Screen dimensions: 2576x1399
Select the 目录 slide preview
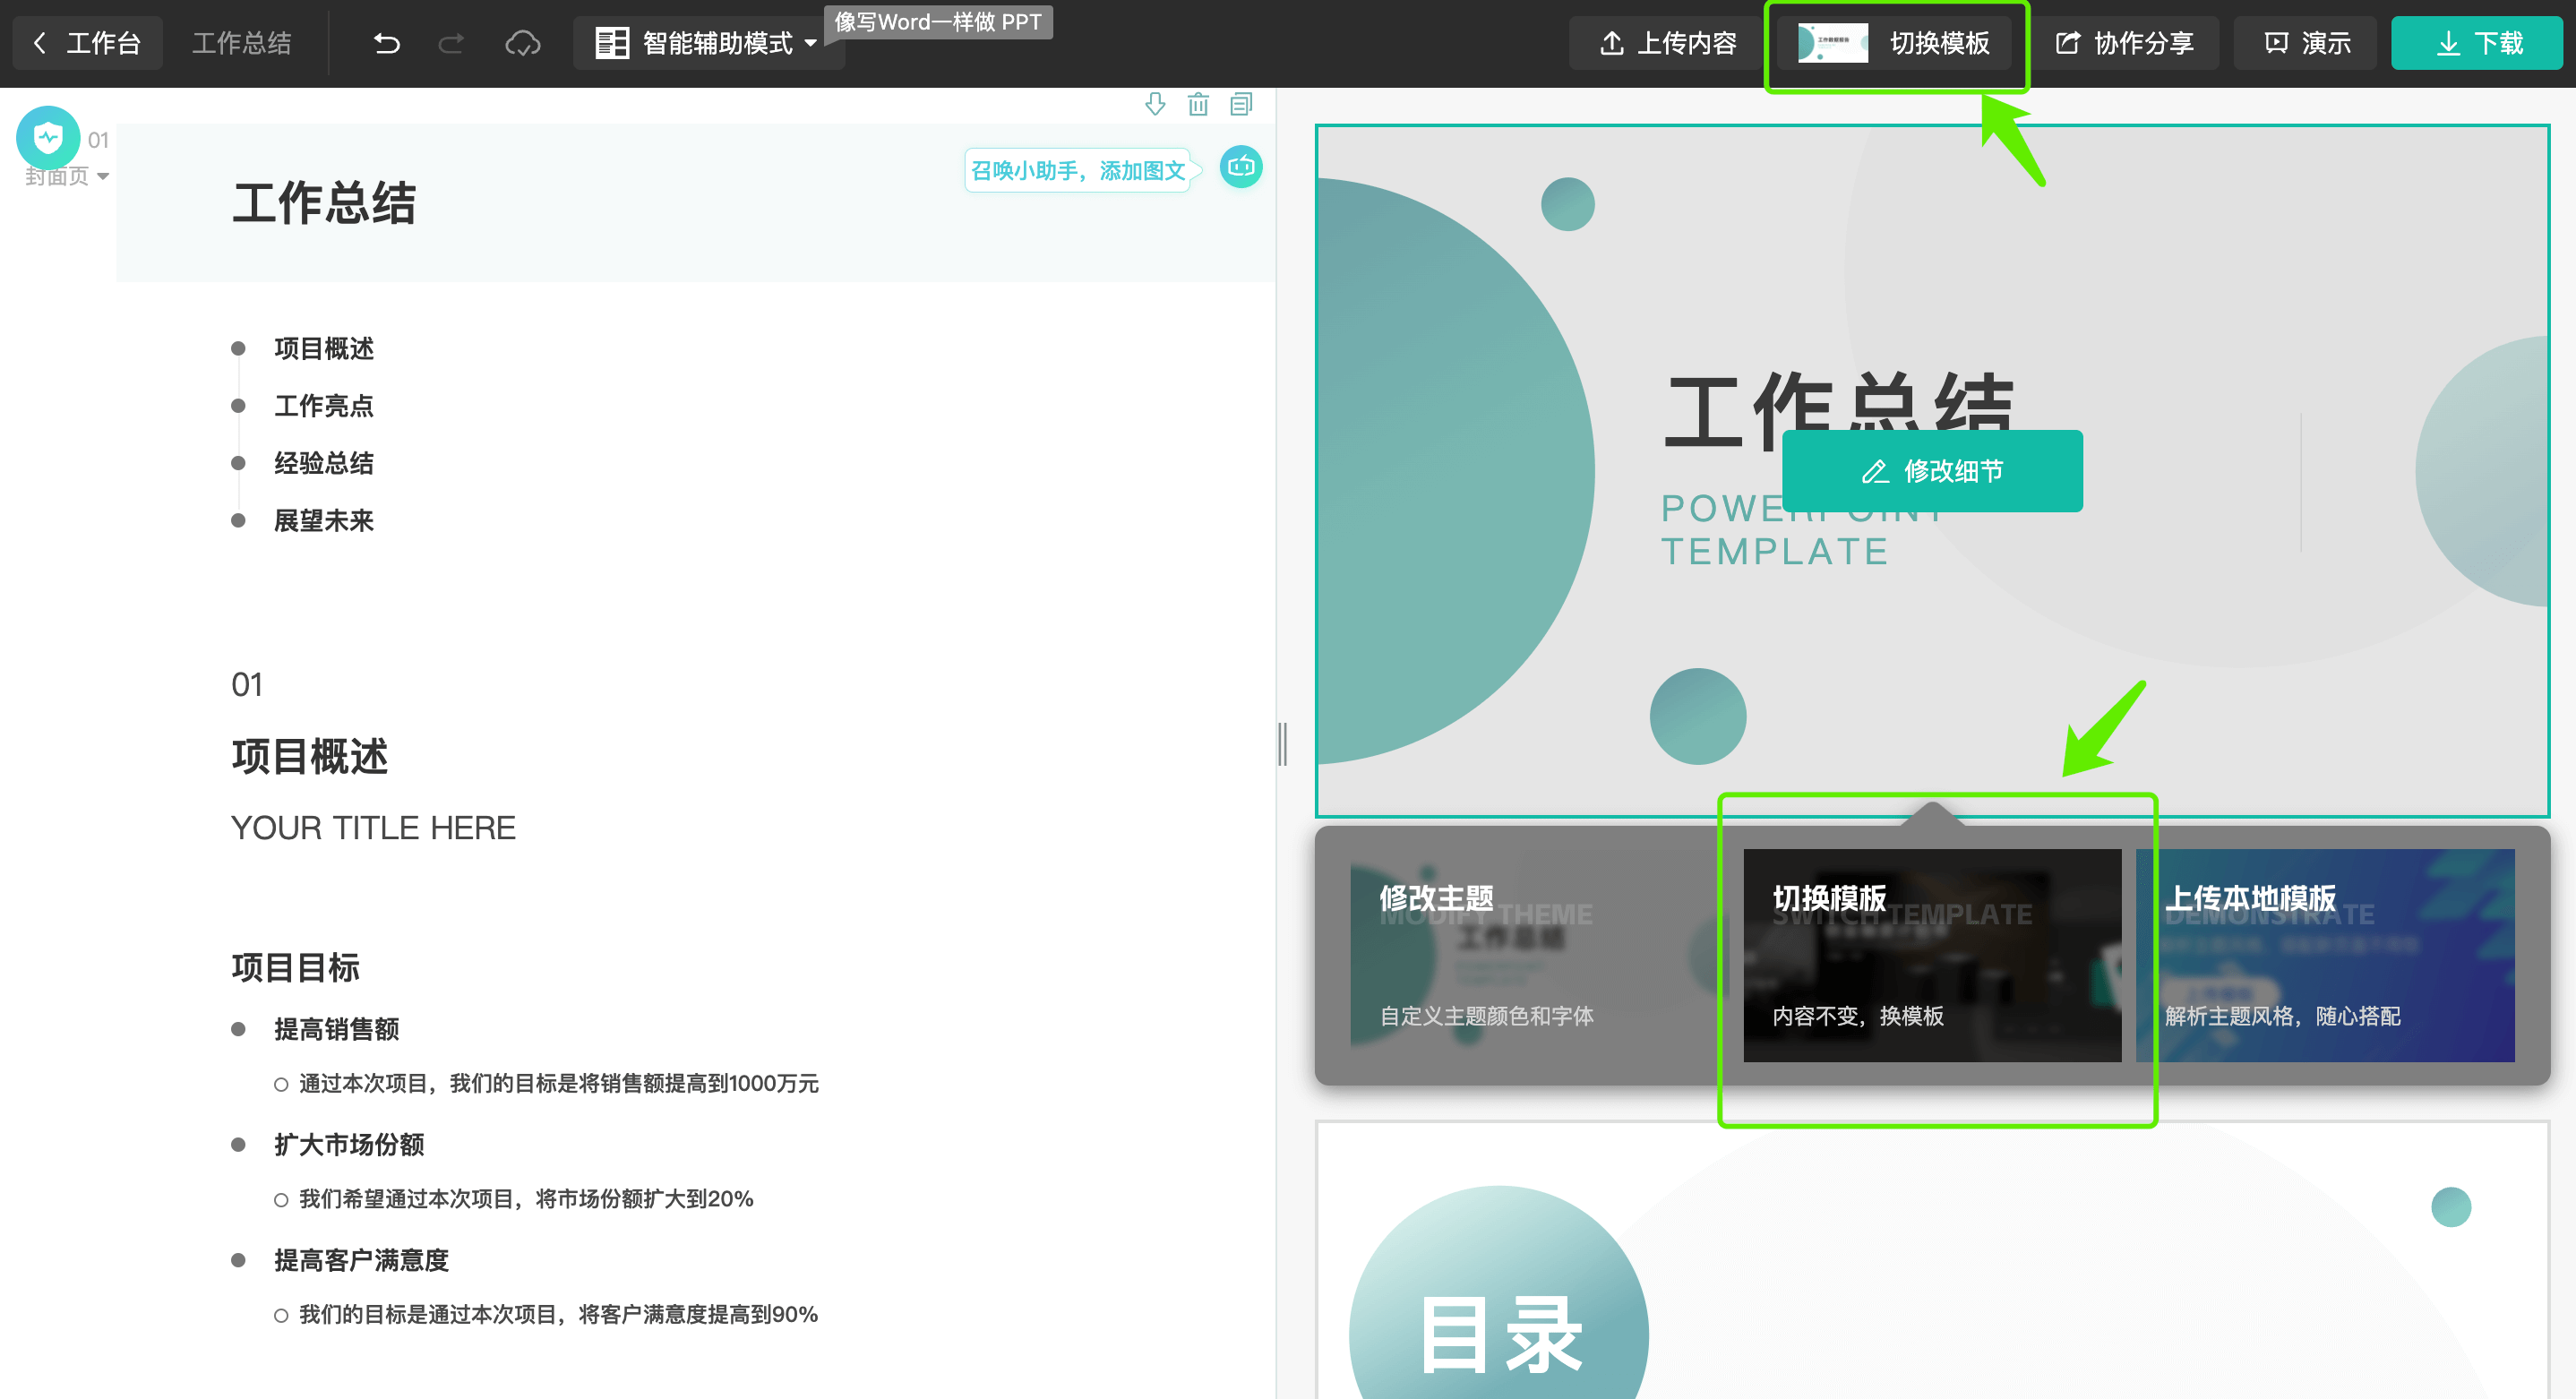coord(1932,1260)
